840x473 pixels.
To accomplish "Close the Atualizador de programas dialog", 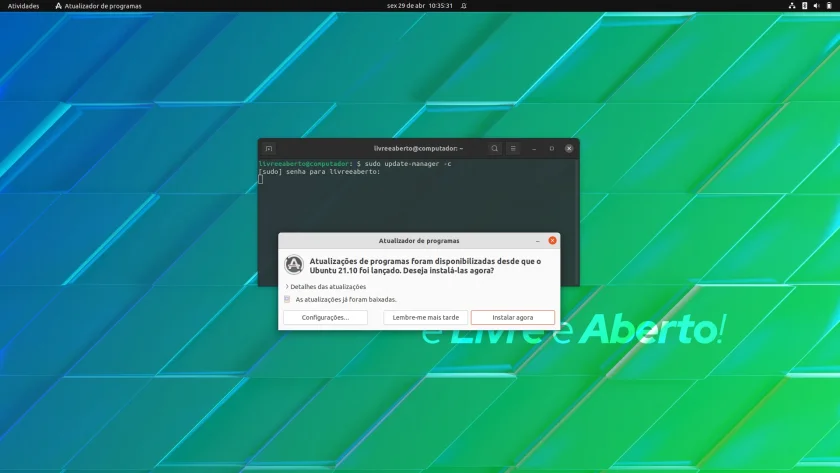I will pyautogui.click(x=552, y=241).
